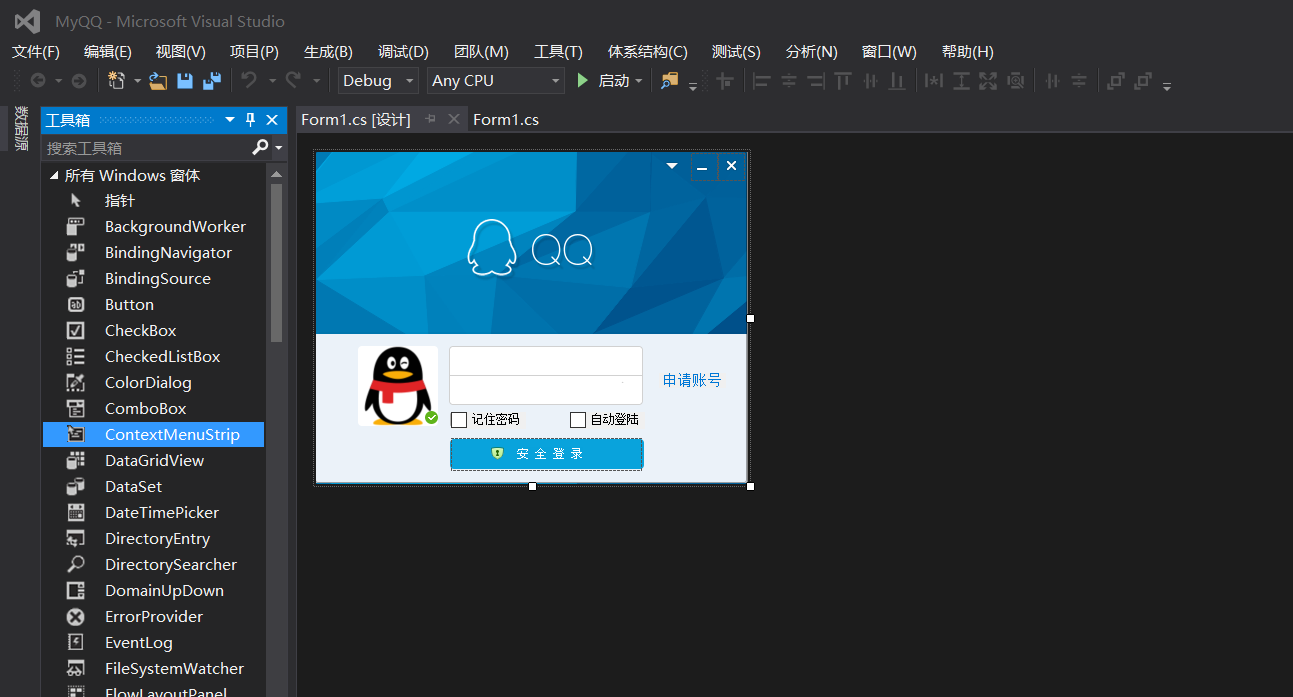
Task: Open the 生成(B) menu
Action: [328, 52]
